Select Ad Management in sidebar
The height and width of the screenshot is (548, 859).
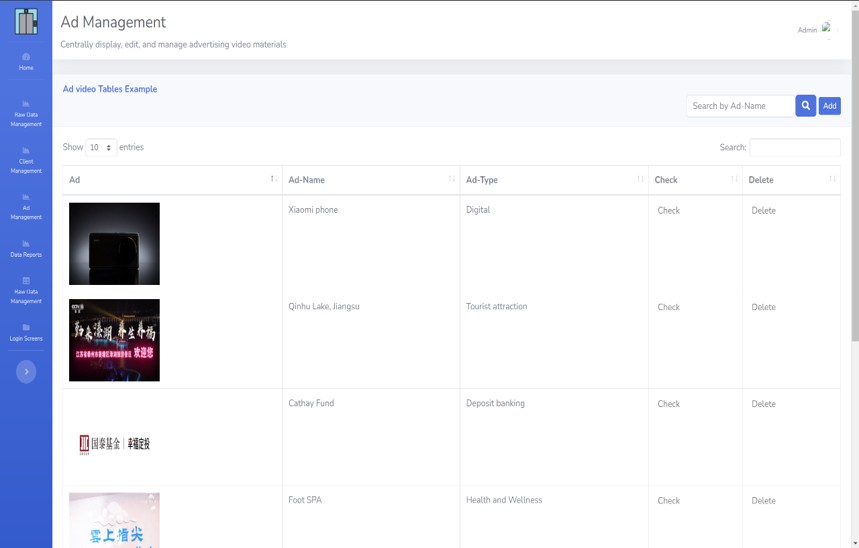tap(26, 207)
